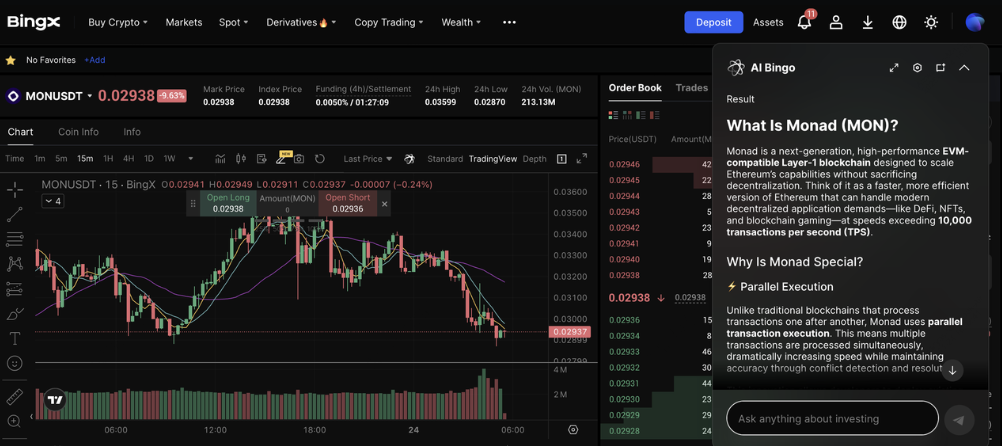1002x446 pixels.
Task: Click the download app icon
Action: 867,22
